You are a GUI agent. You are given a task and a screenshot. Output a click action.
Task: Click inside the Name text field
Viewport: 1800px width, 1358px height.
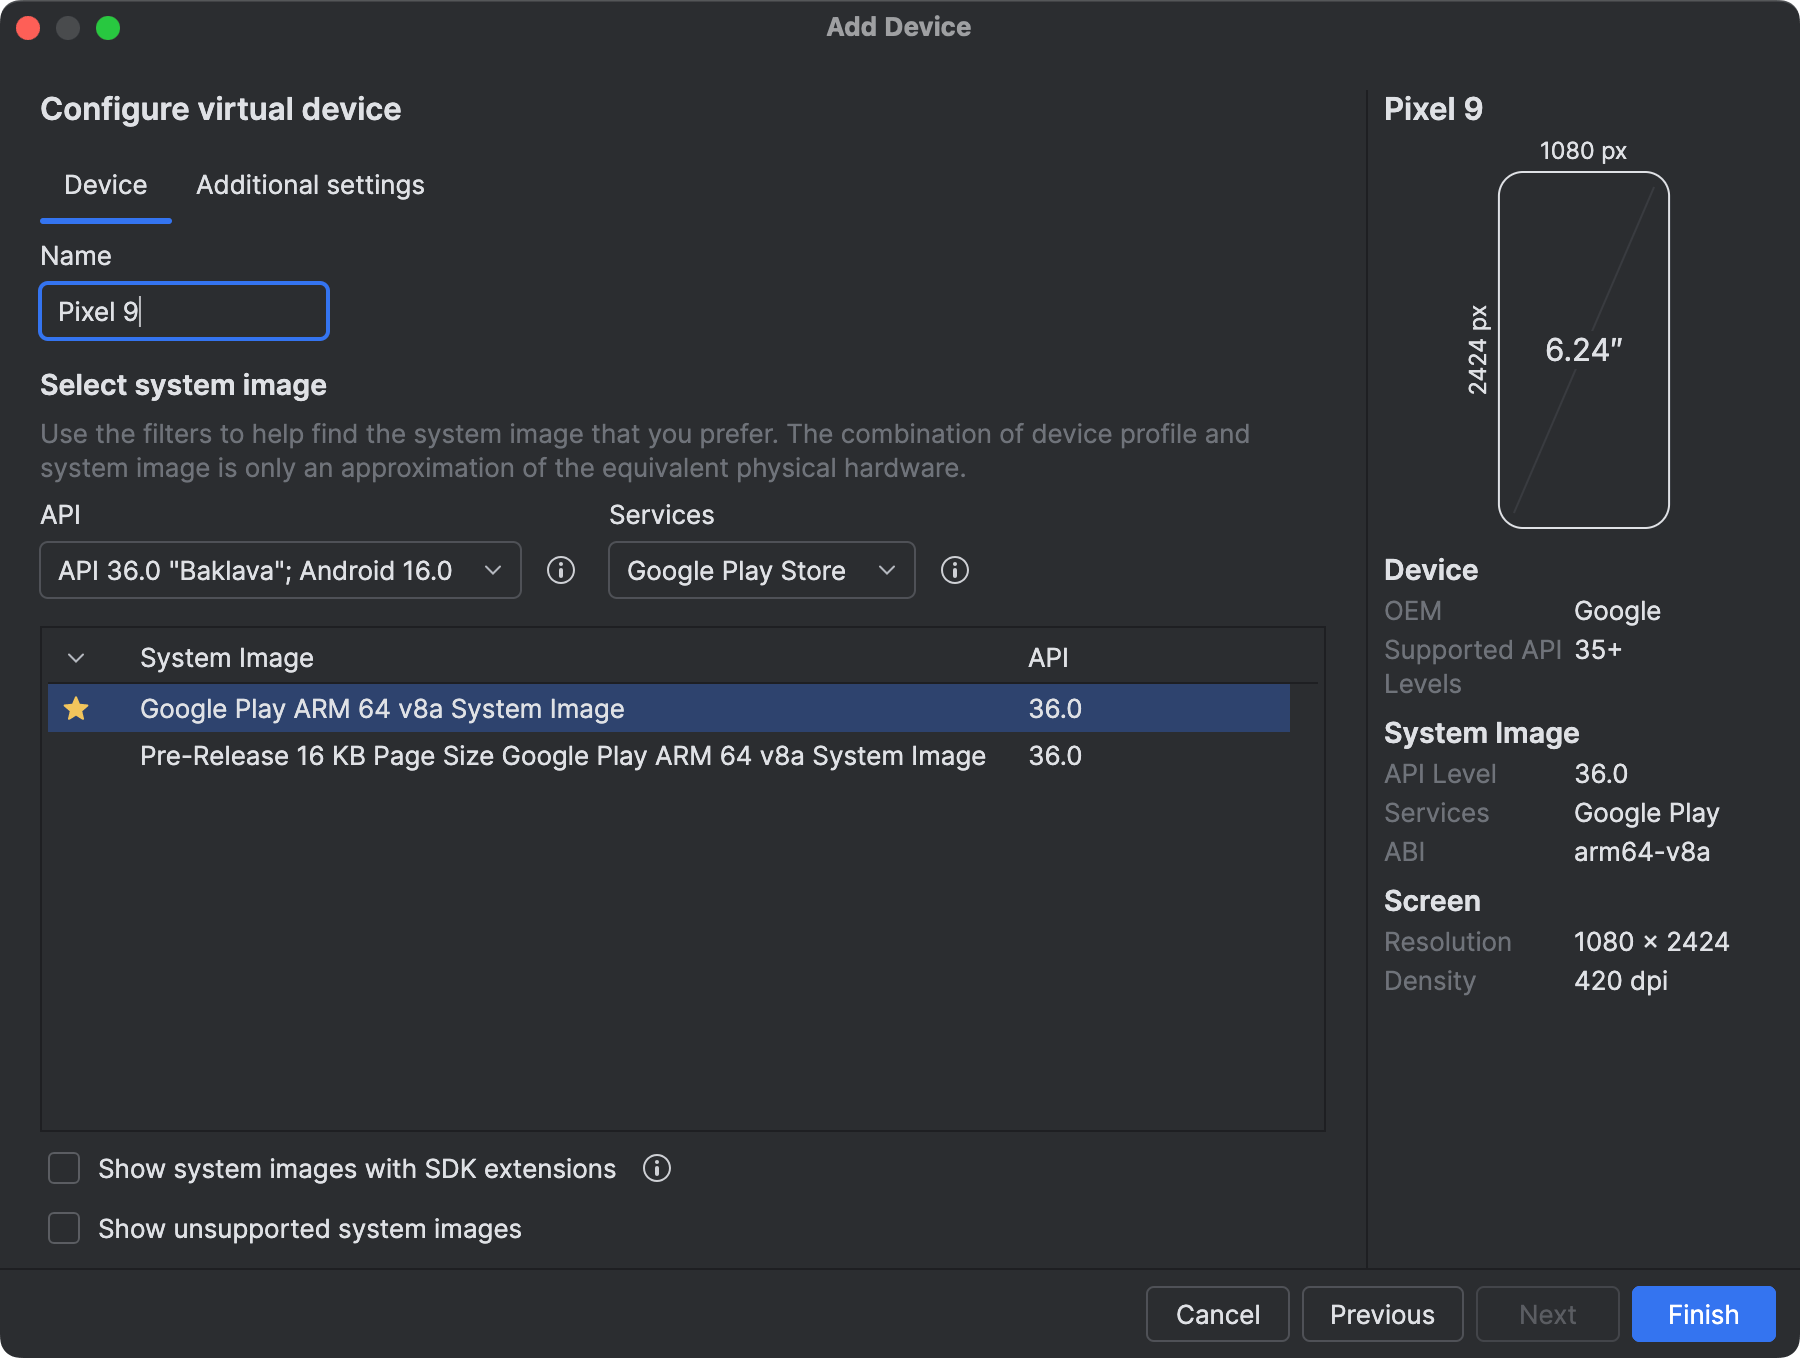coord(183,311)
